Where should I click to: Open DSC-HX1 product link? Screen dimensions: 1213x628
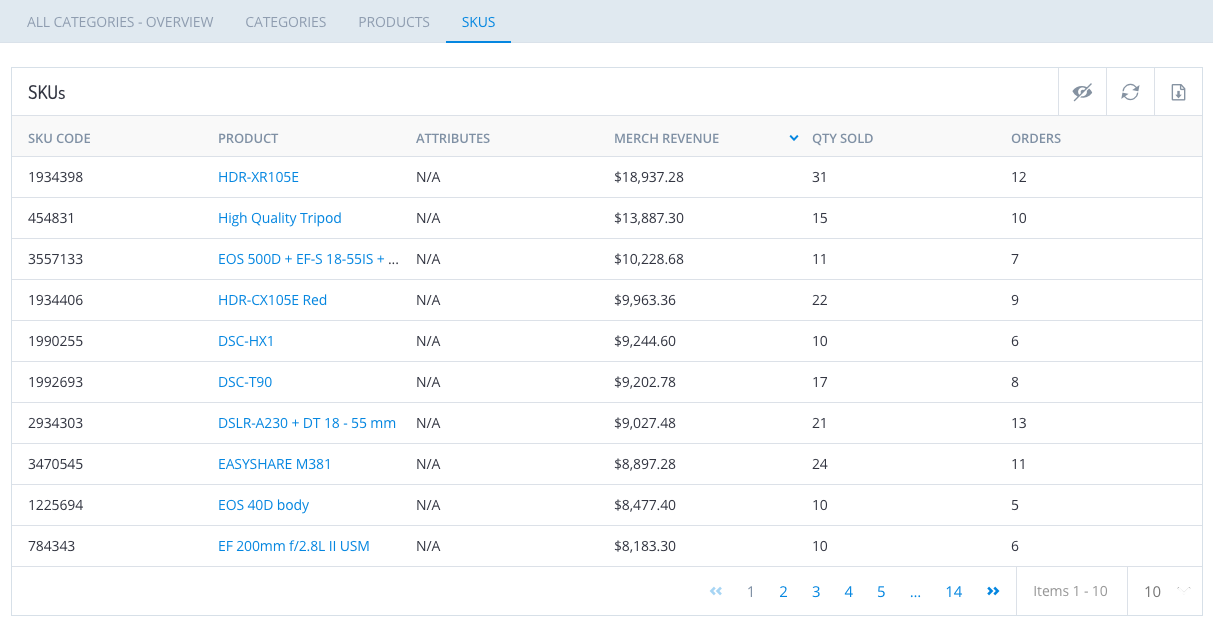pos(246,341)
